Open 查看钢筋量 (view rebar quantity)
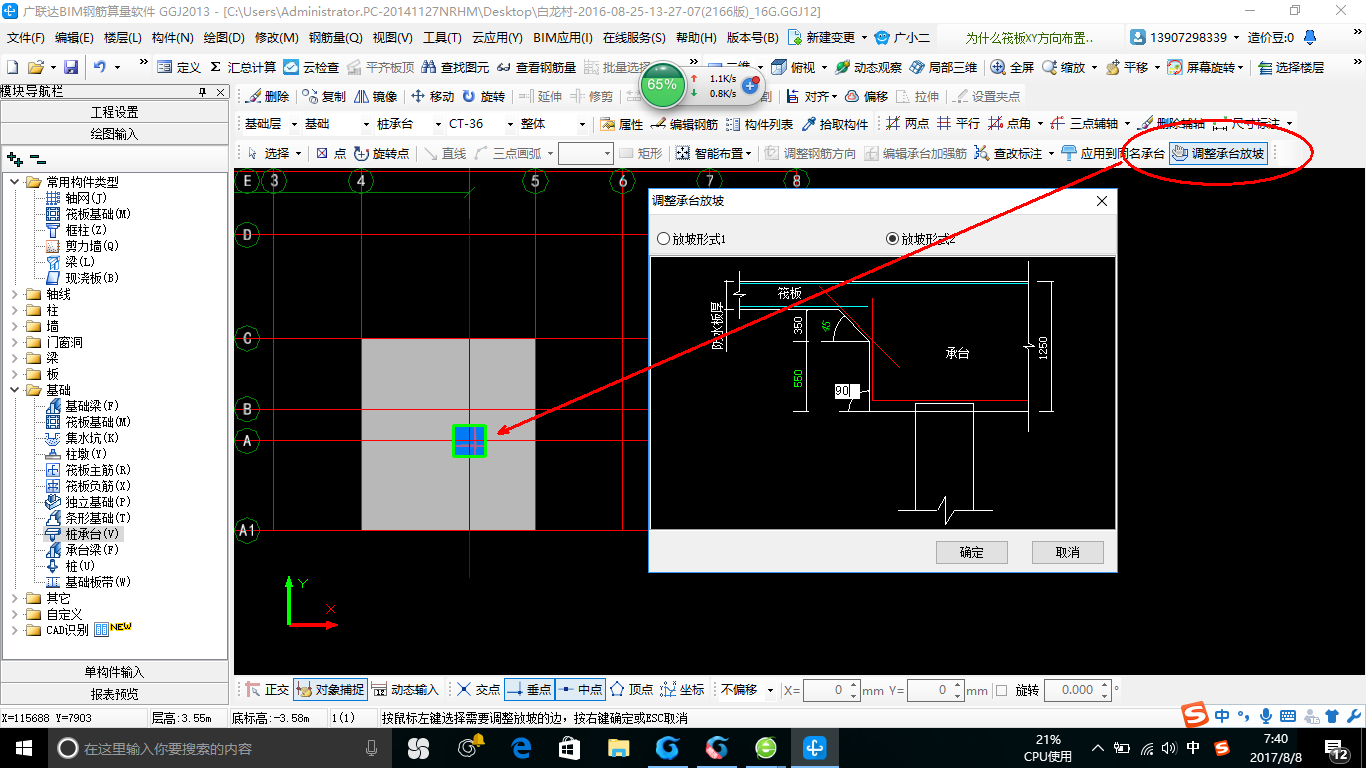This screenshot has width=1366, height=768. [x=537, y=67]
